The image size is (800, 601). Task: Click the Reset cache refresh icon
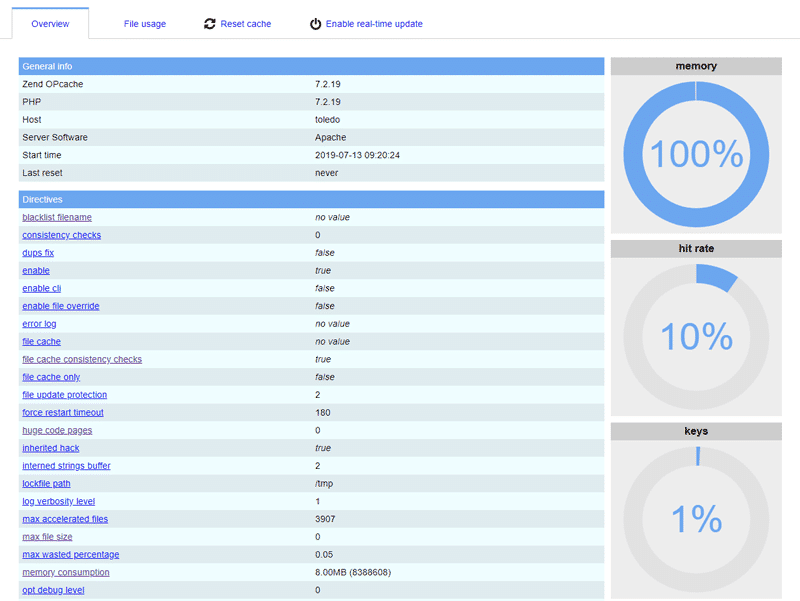pyautogui.click(x=208, y=22)
